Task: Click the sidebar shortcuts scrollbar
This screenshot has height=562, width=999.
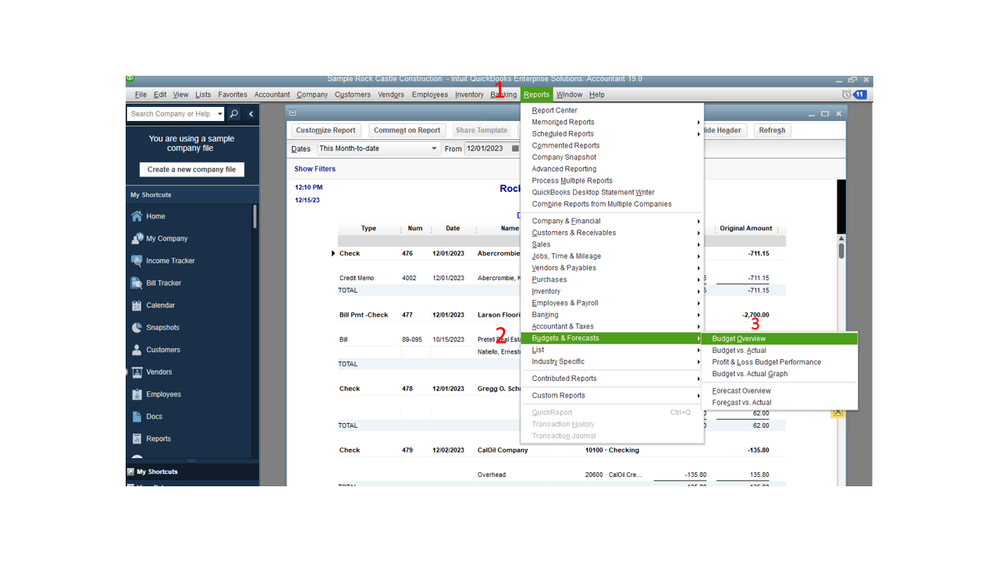Action: coord(255,217)
